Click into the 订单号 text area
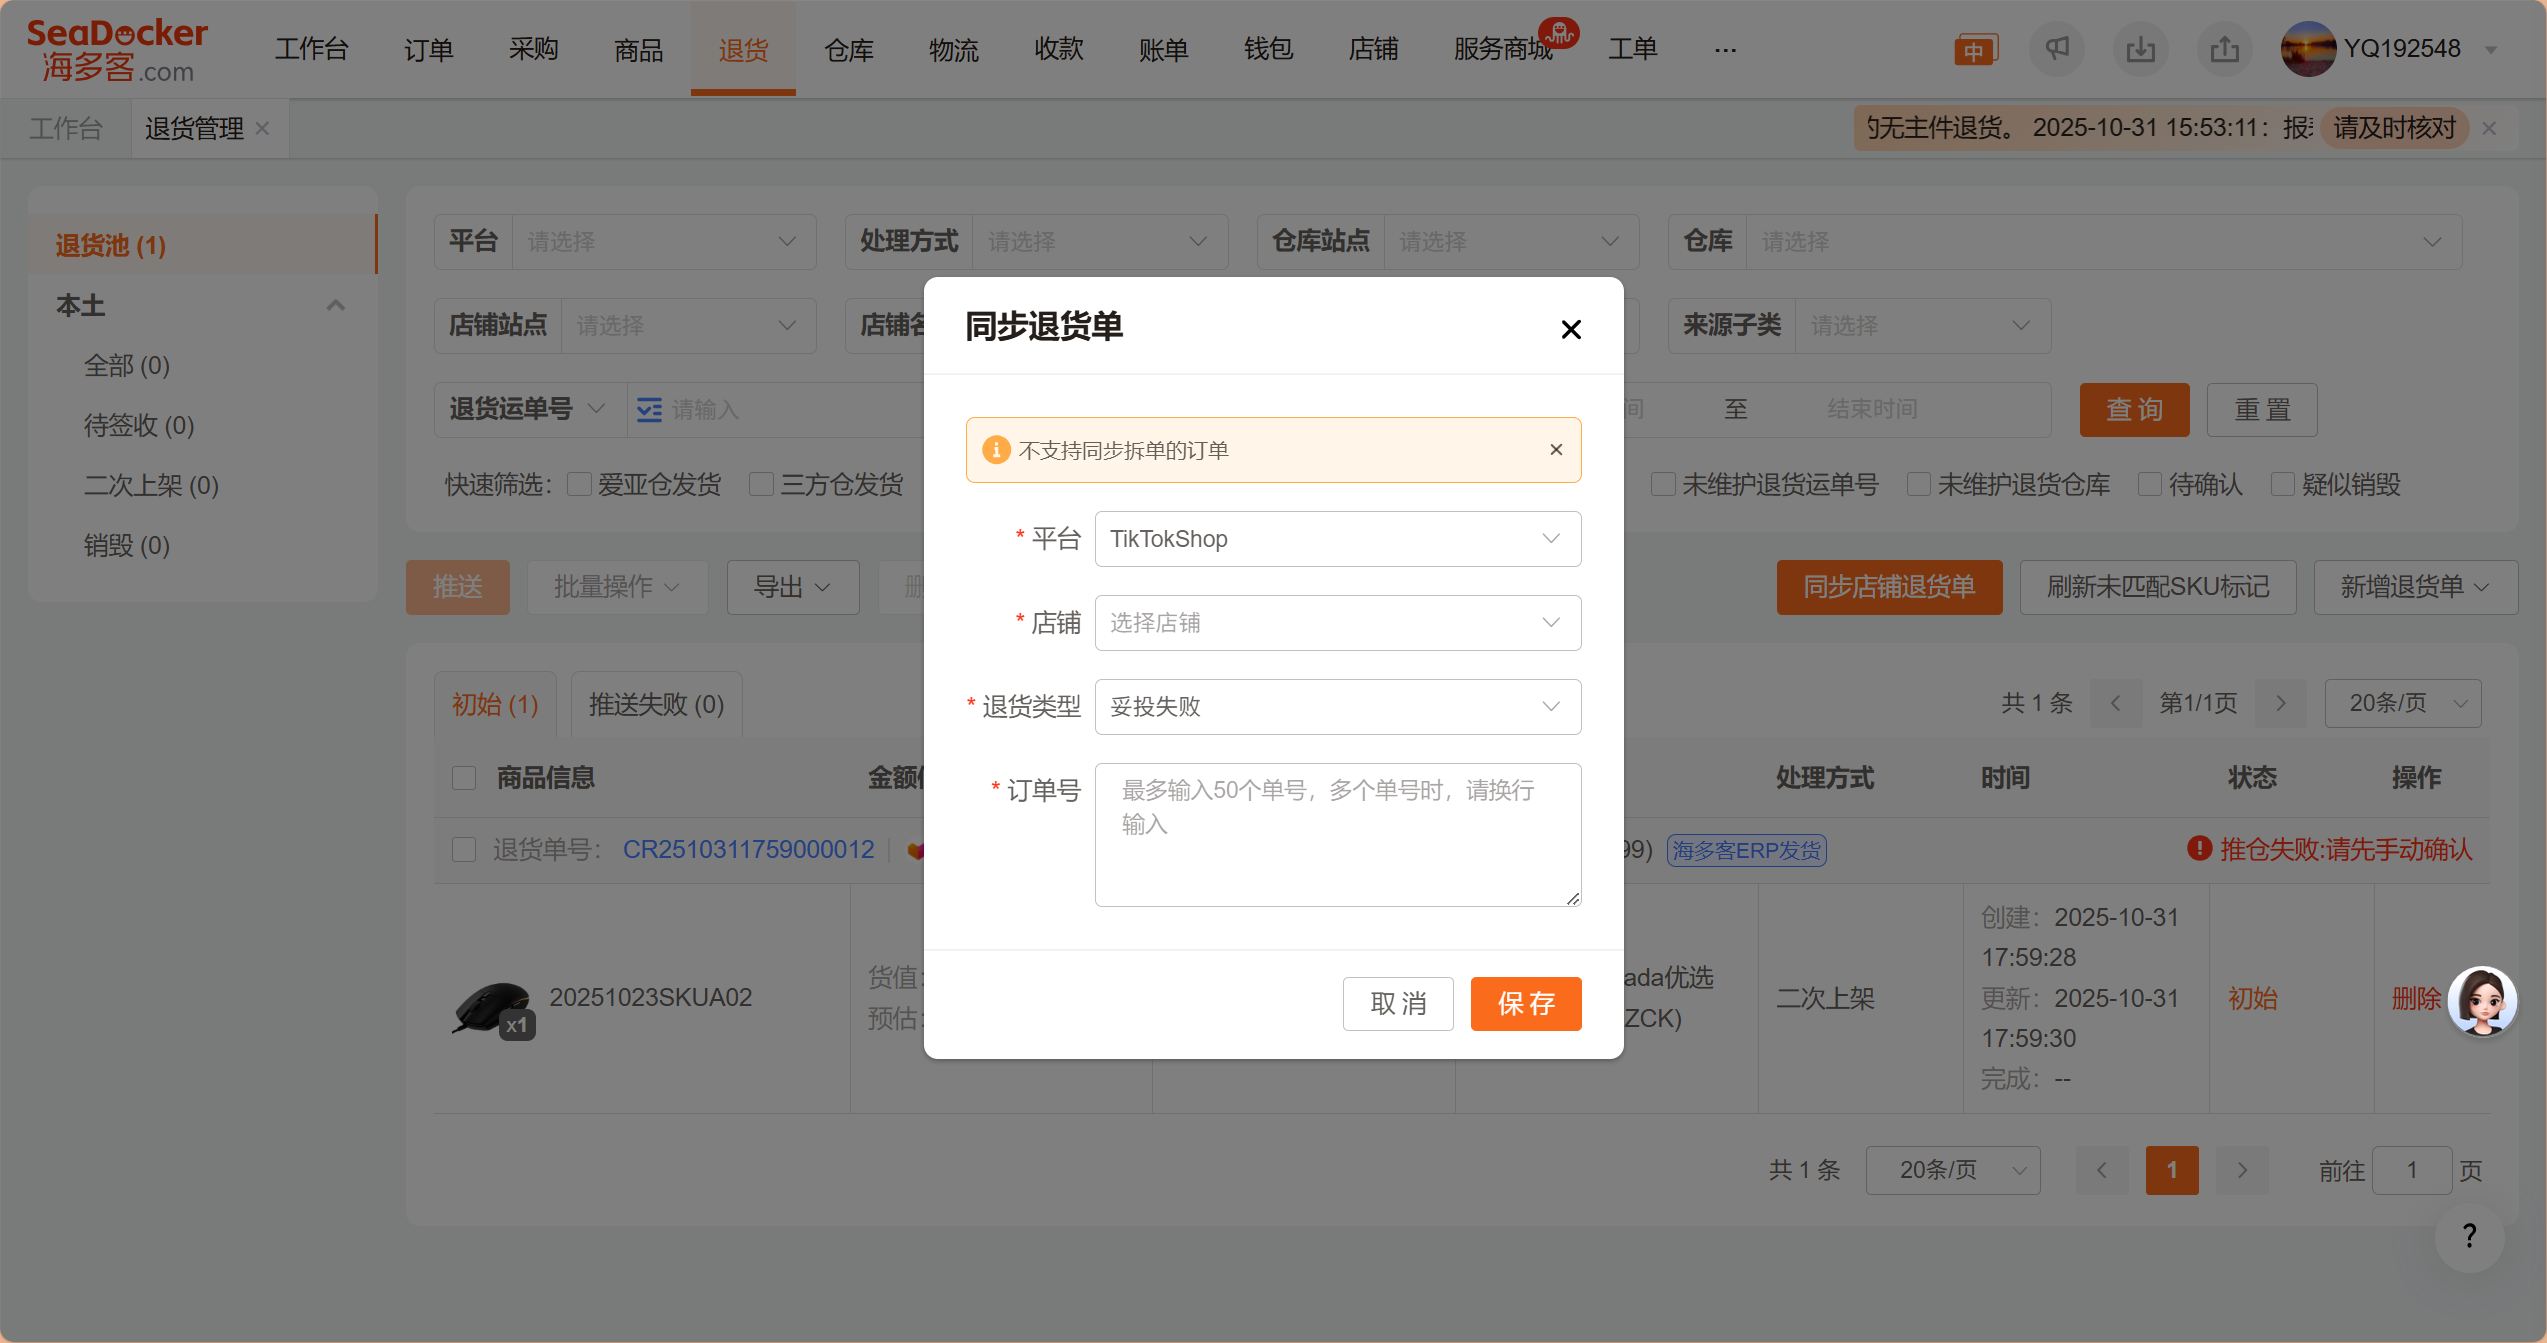Screen dimensions: 2547x1343 point(1337,835)
